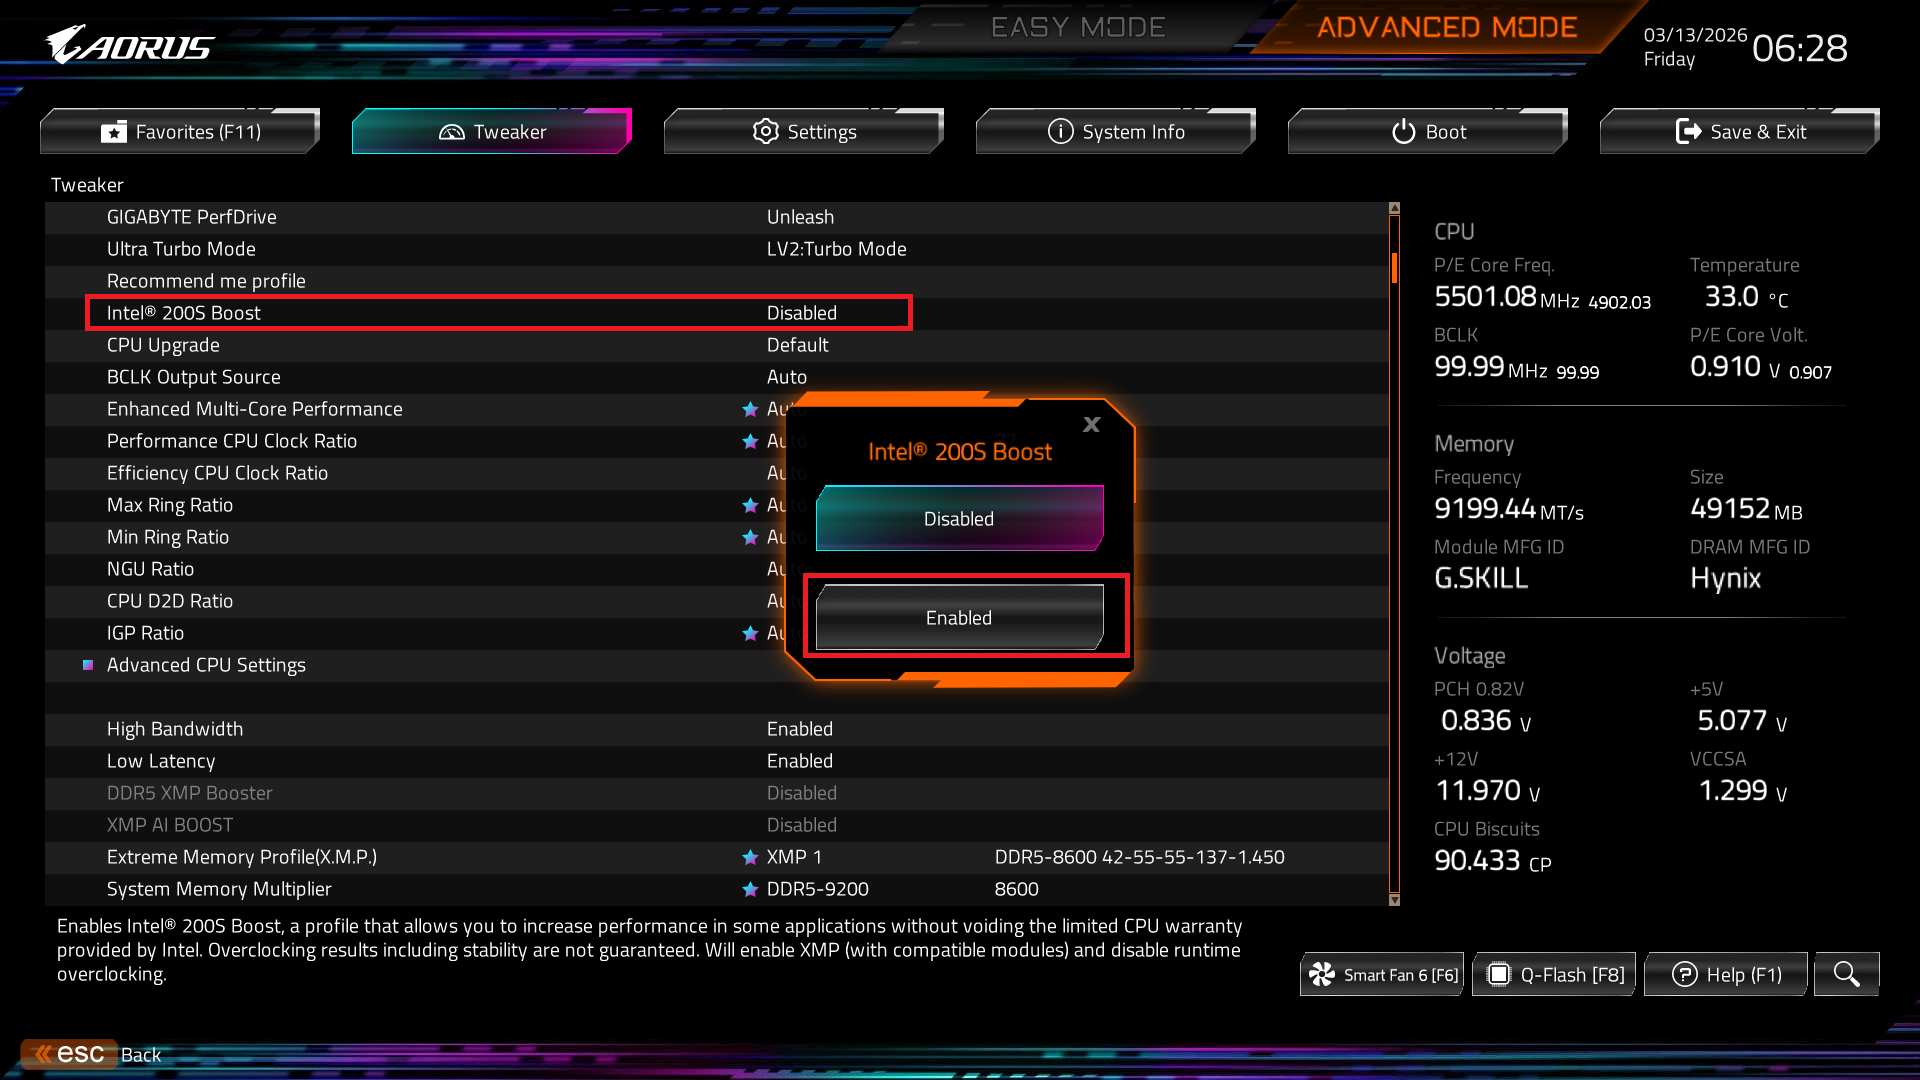The width and height of the screenshot is (1920, 1080).
Task: Open System Memory Multiplier DDR5-9200 dropdown
Action: click(817, 889)
